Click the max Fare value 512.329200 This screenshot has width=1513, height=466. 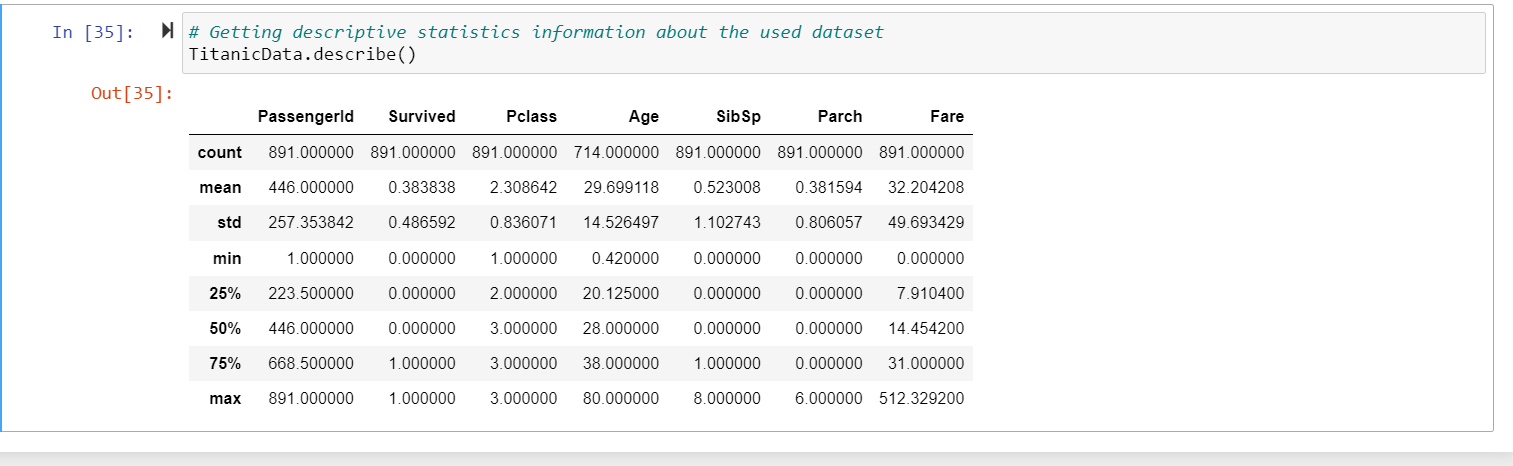(922, 398)
